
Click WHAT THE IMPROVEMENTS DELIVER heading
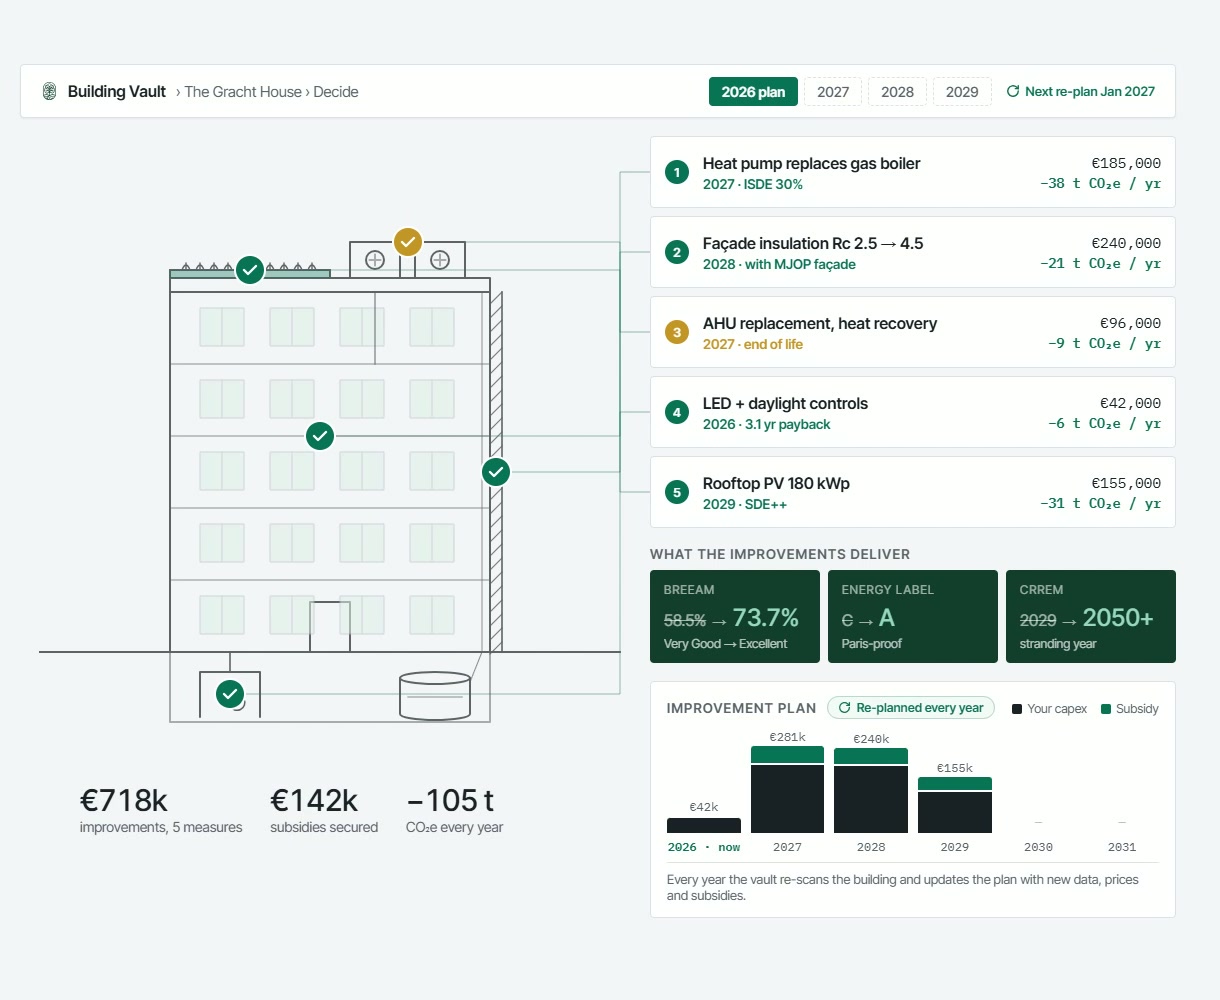pyautogui.click(x=780, y=554)
